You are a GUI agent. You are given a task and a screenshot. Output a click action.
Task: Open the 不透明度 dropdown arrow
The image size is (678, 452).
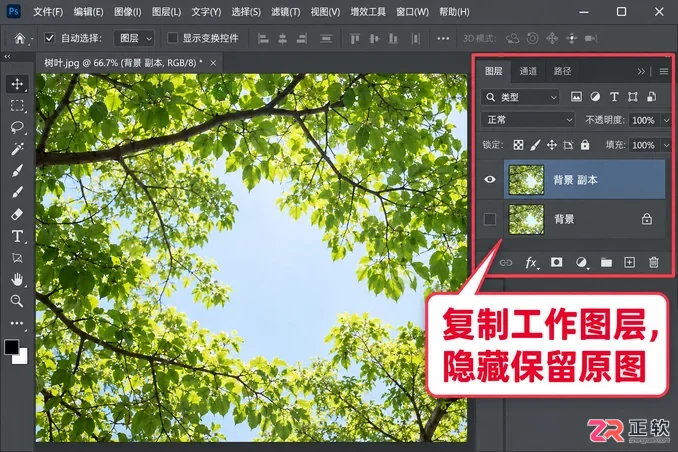(x=666, y=120)
